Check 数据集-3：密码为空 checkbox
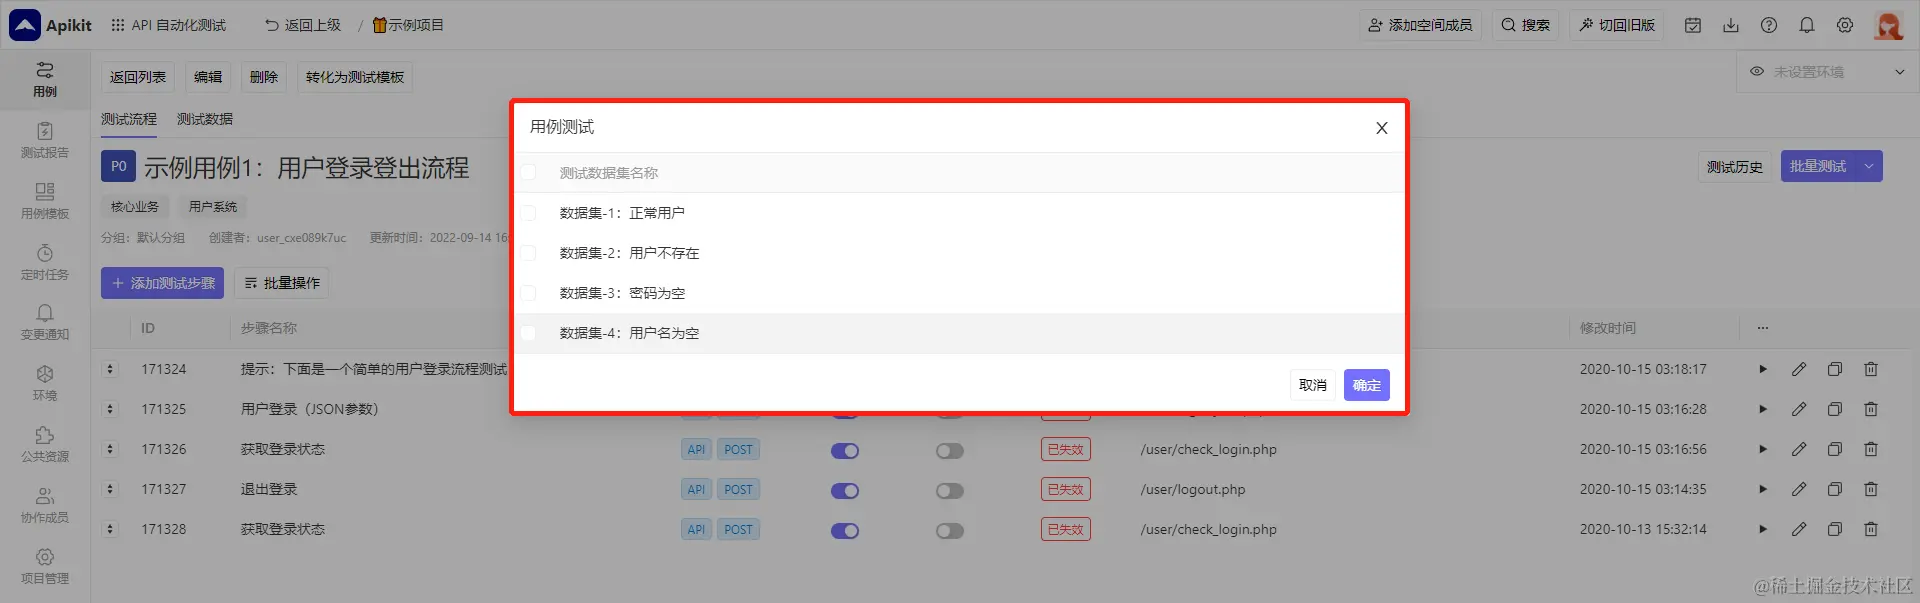1920x603 pixels. (x=528, y=293)
